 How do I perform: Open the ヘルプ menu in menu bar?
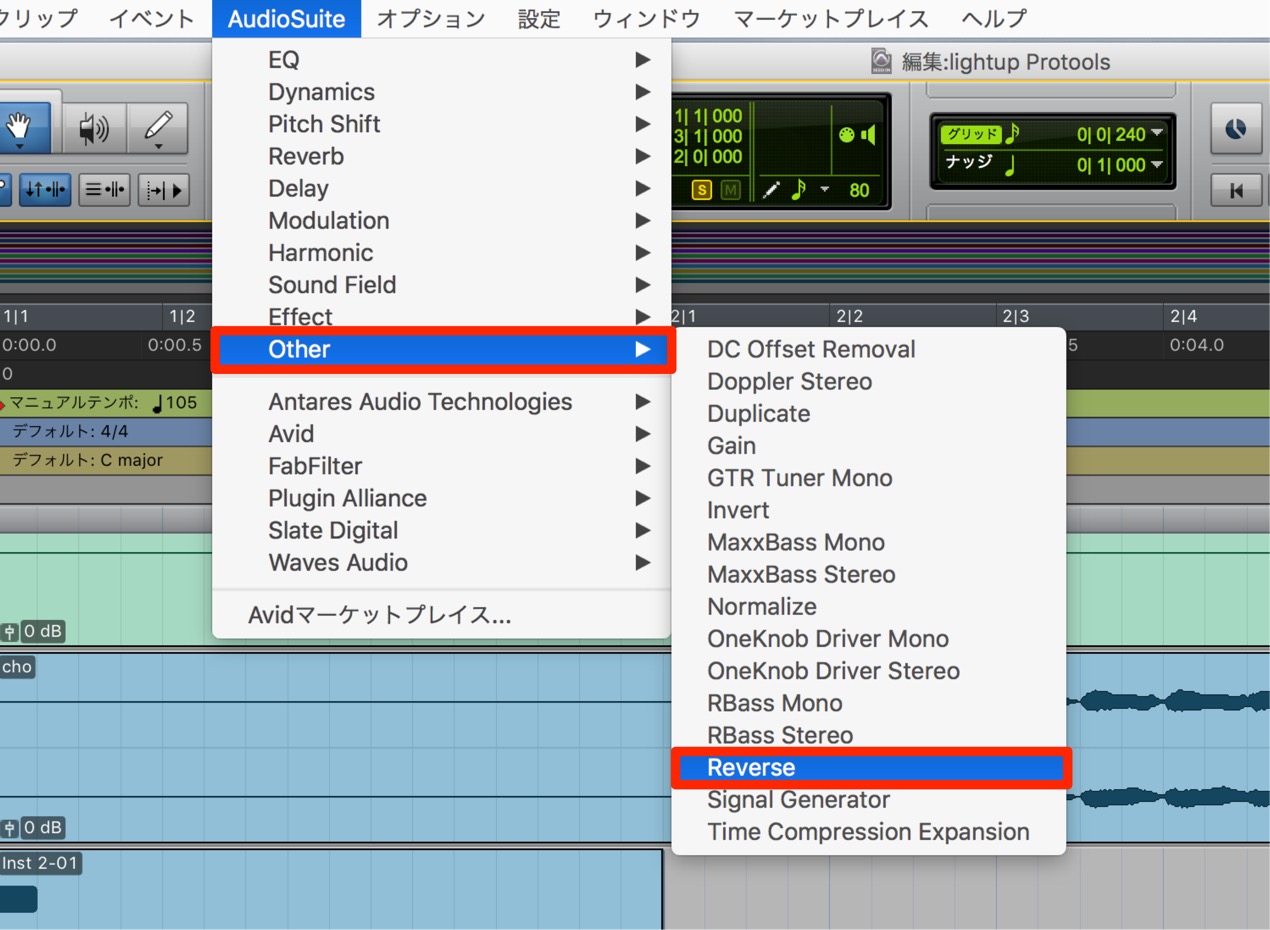click(x=993, y=18)
